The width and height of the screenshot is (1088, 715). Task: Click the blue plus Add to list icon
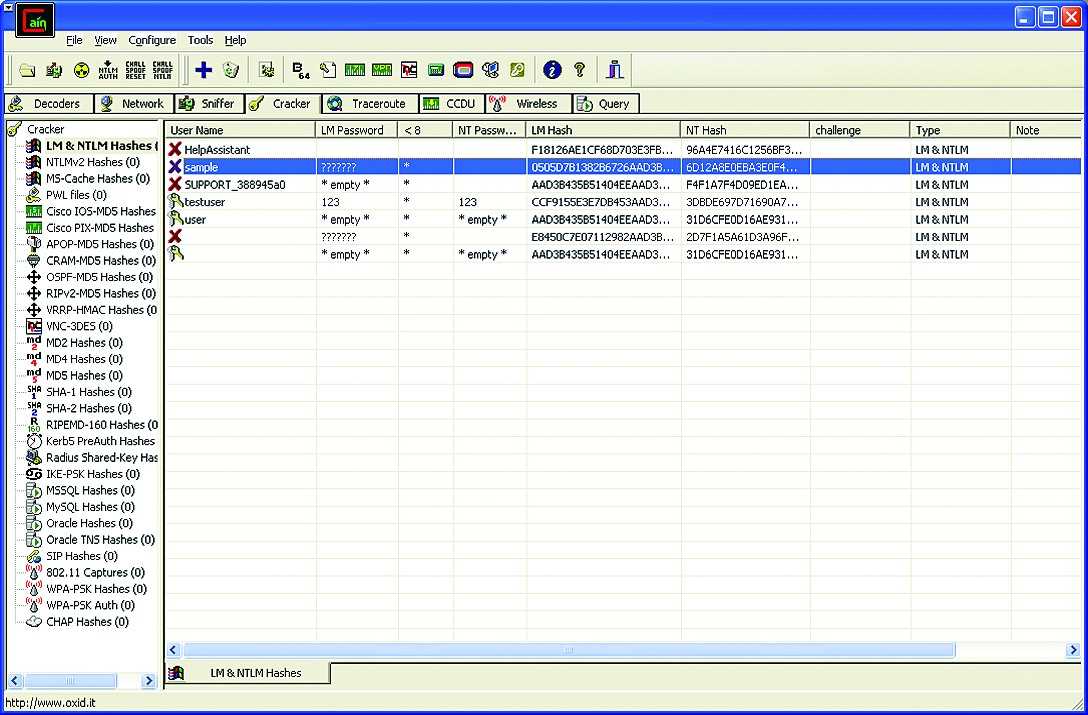coord(203,70)
